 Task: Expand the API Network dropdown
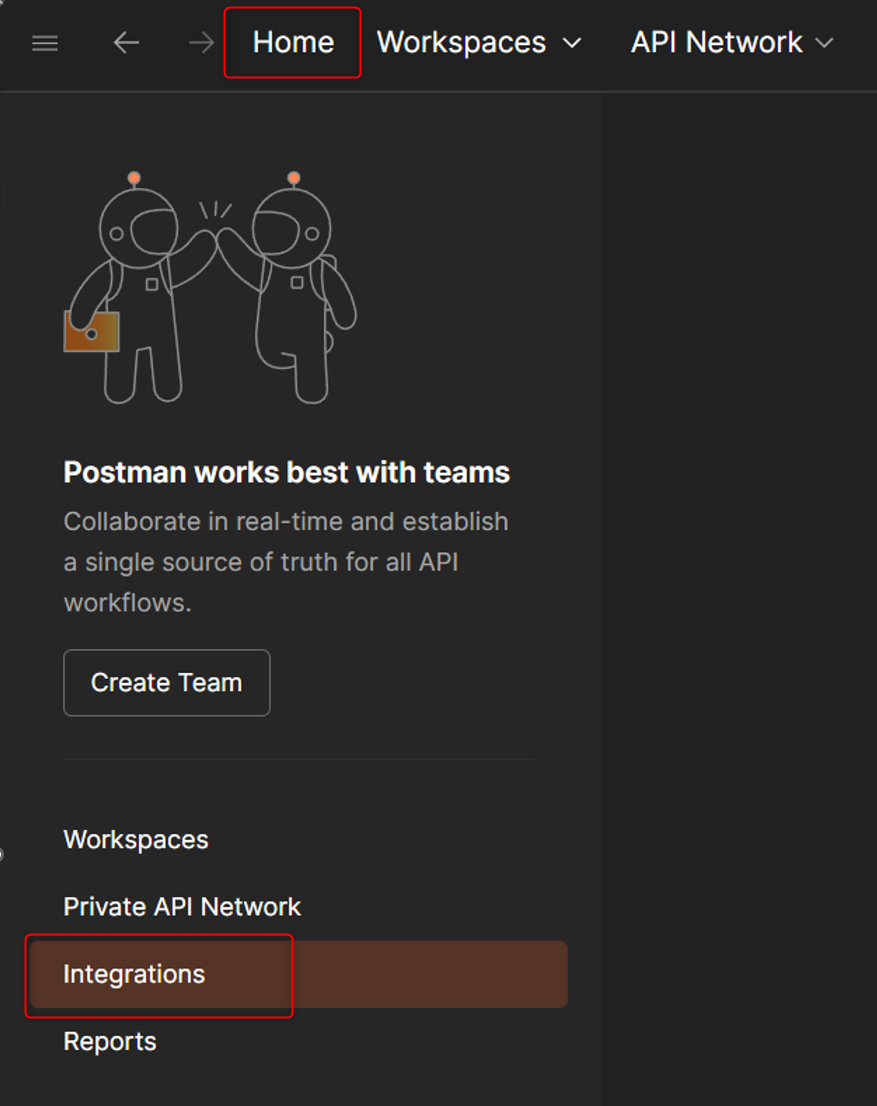click(x=732, y=42)
